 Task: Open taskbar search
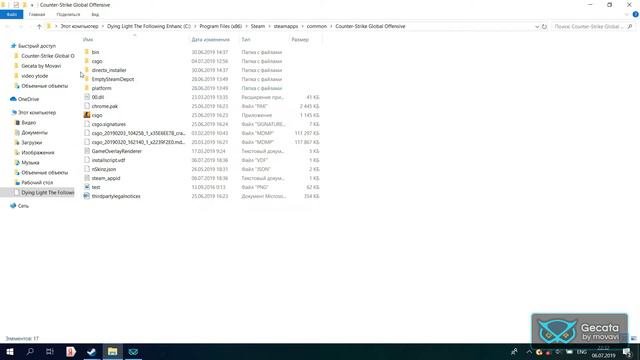tap(30, 351)
